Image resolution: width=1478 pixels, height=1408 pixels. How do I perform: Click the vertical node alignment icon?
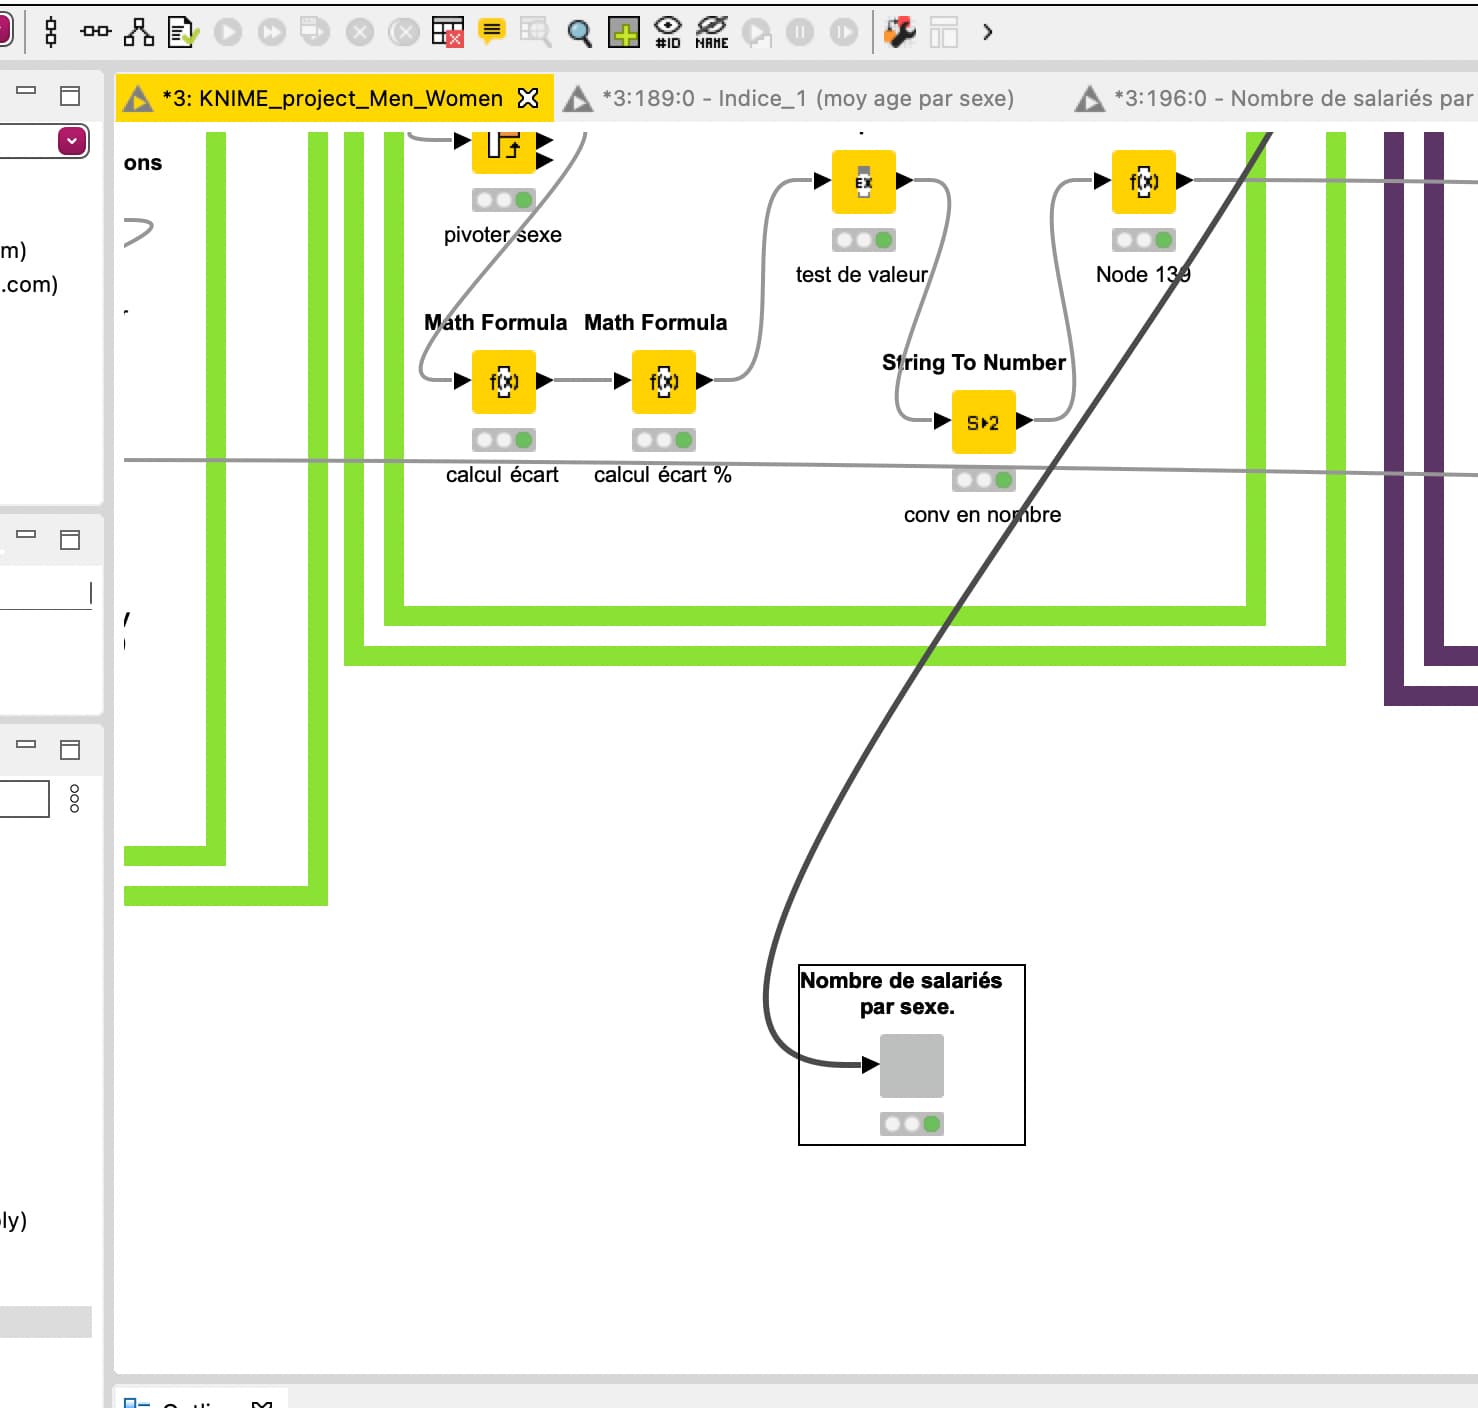(51, 32)
